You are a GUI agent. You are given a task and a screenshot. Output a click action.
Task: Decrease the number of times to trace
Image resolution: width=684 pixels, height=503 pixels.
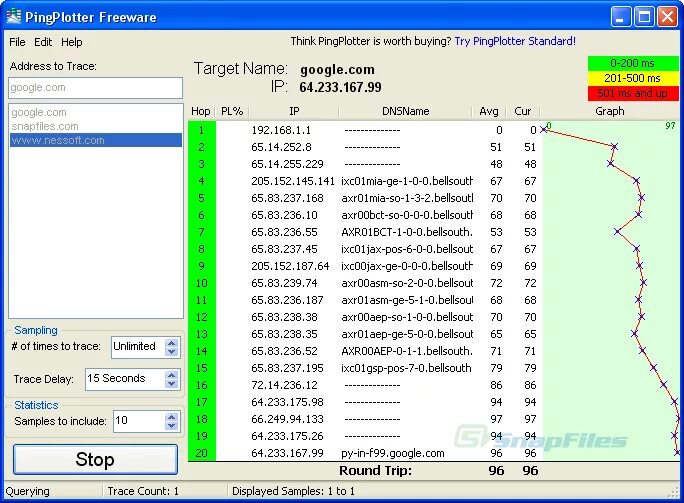(172, 352)
